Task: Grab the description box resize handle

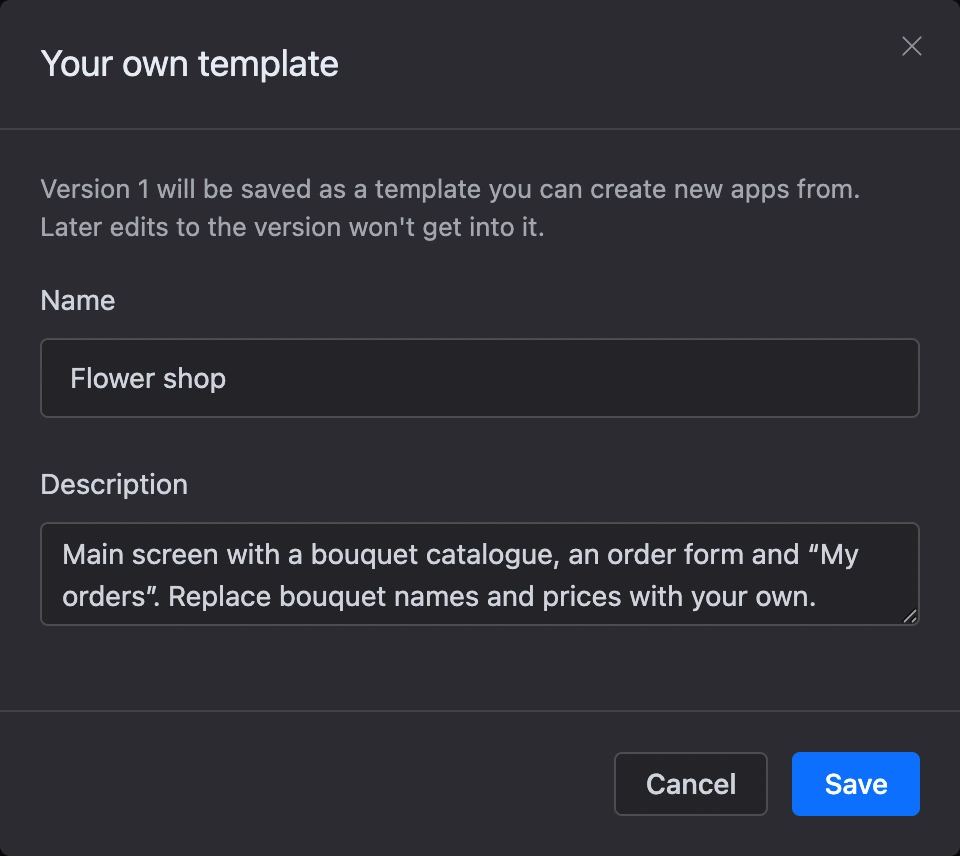Action: pos(910,616)
